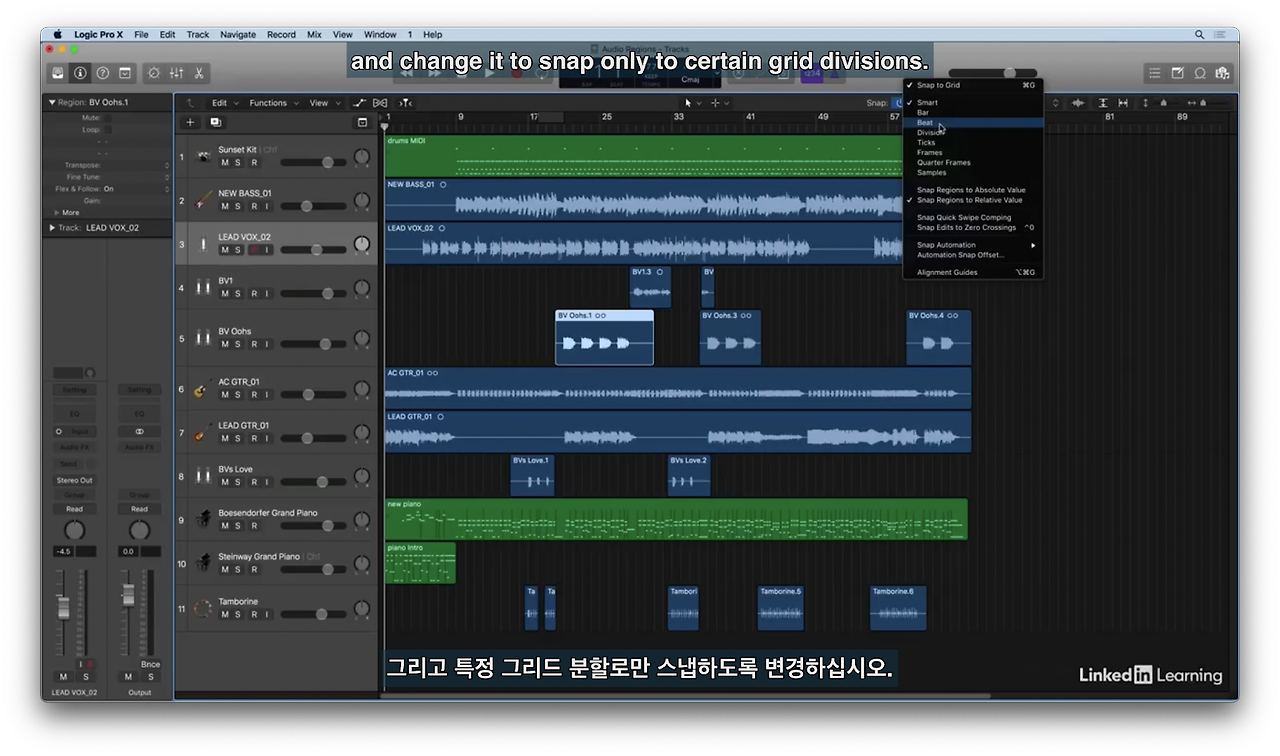Click the Tamborine track volume slider

pyautogui.click(x=314, y=614)
